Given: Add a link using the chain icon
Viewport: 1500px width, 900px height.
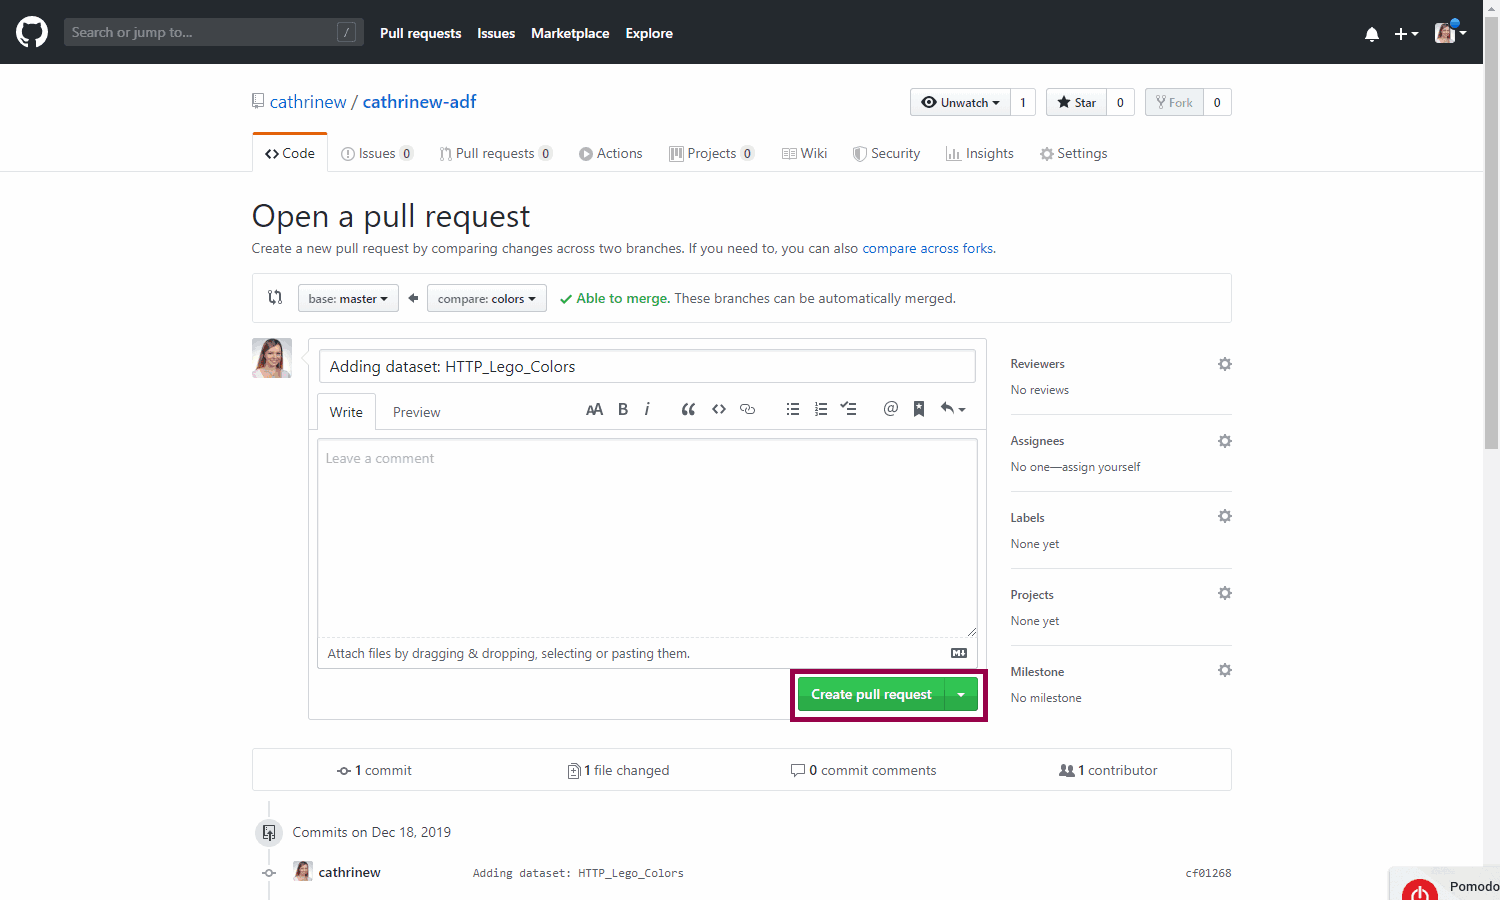Looking at the screenshot, I should (x=747, y=409).
